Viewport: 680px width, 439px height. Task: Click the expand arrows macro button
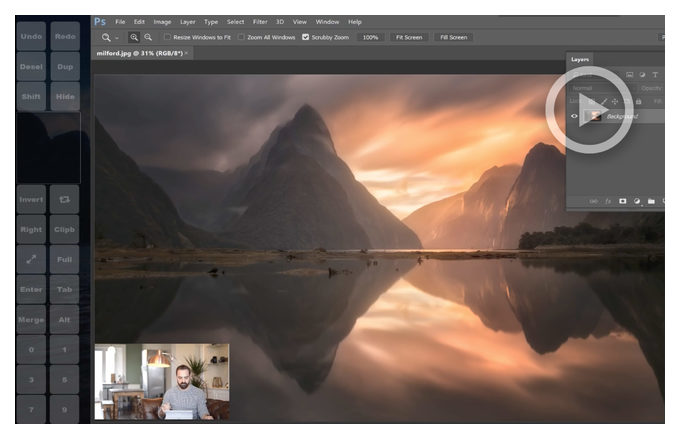(31, 259)
